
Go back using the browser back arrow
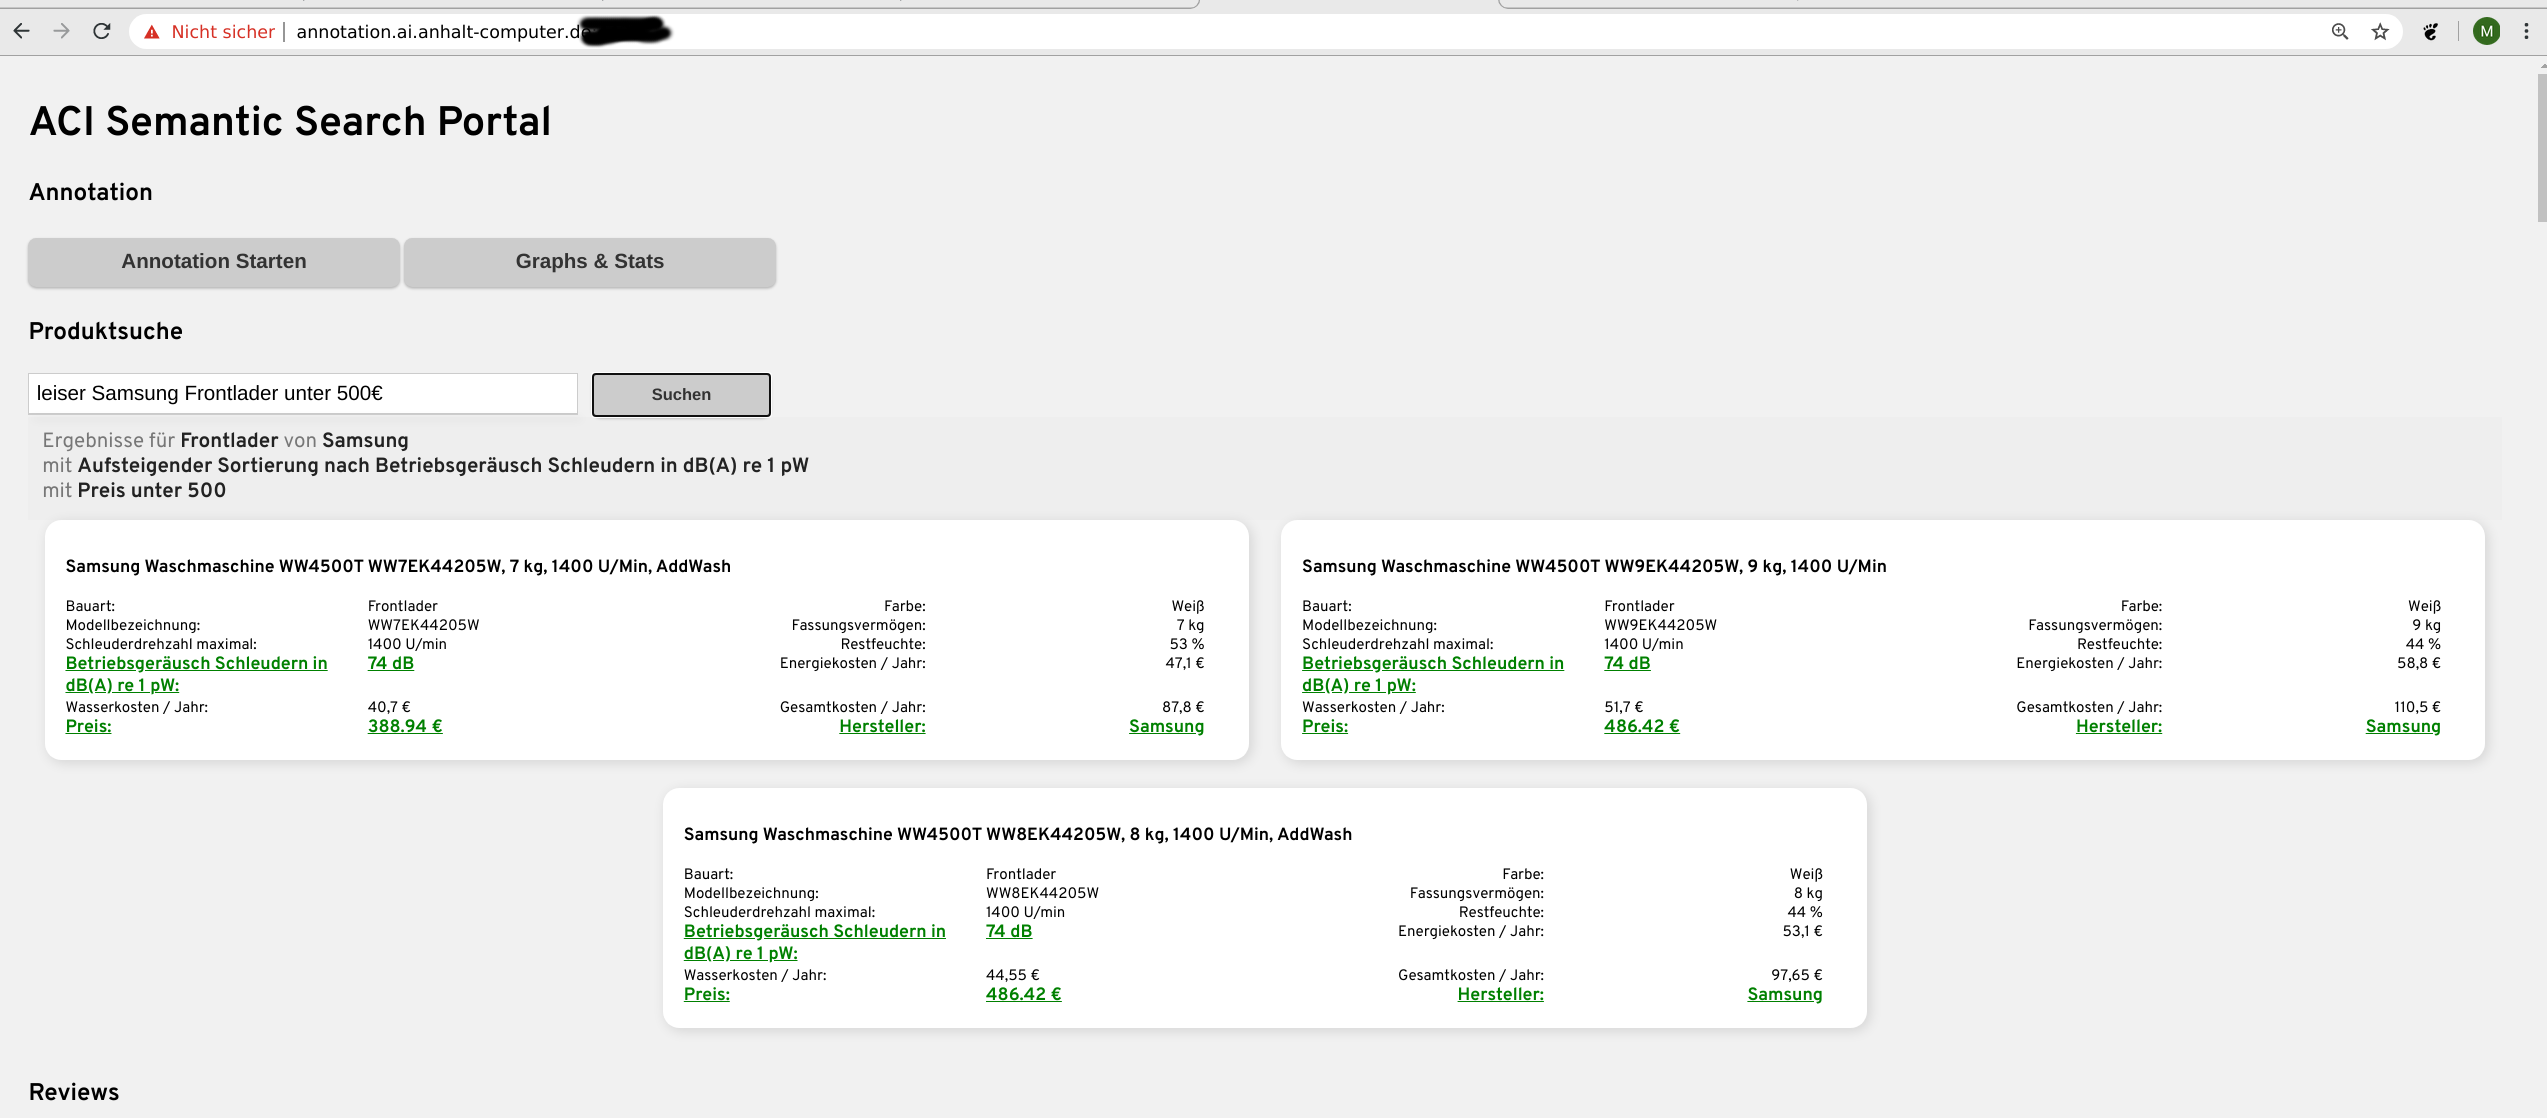(21, 31)
